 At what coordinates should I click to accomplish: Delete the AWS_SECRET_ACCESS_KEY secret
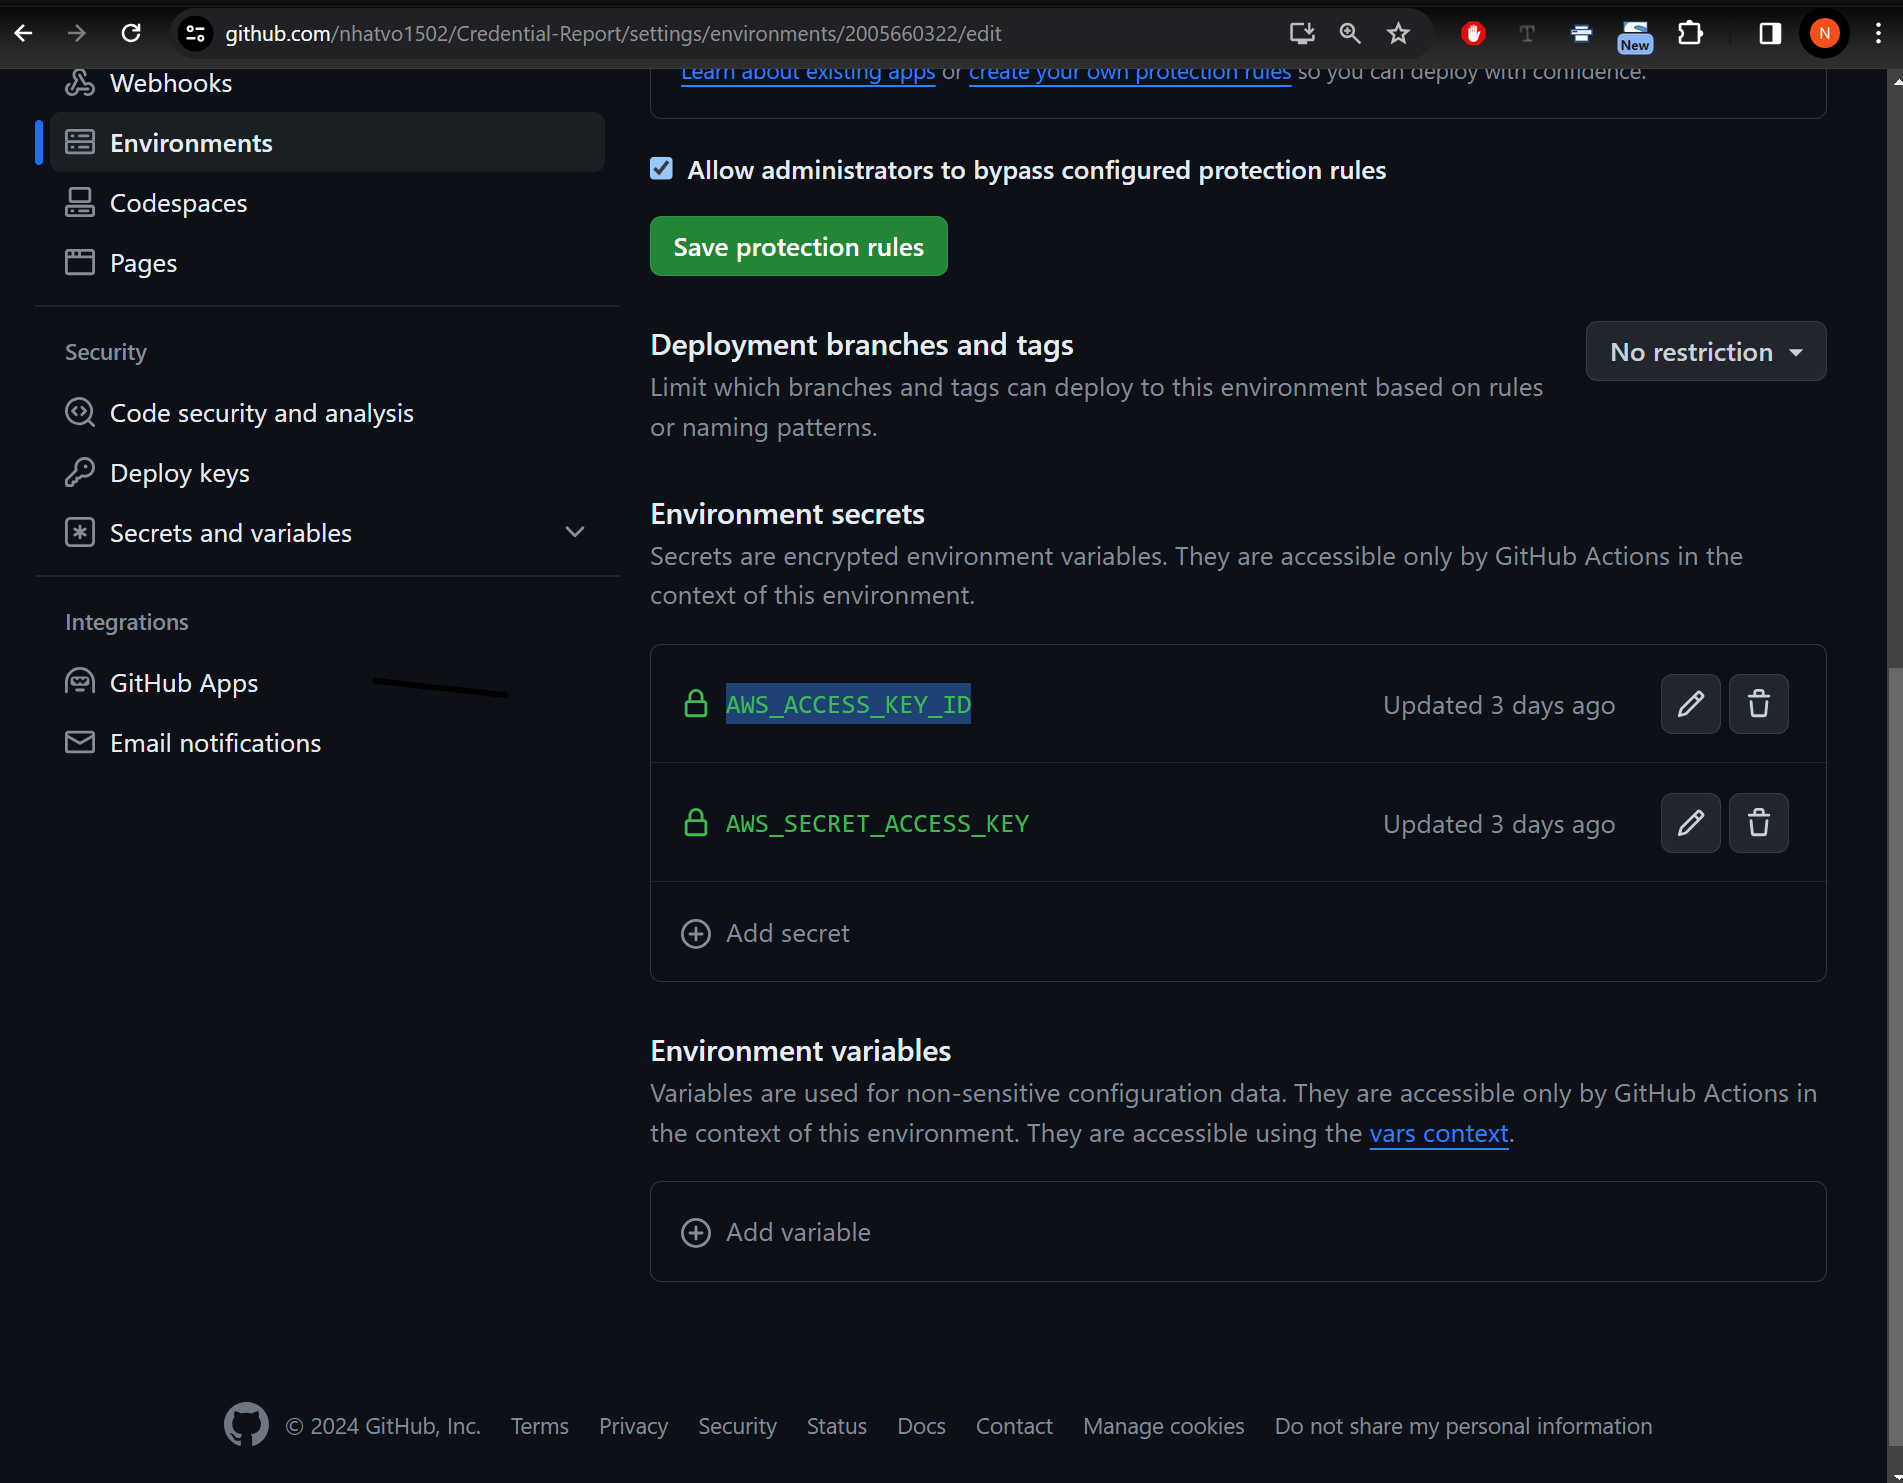[x=1758, y=823]
